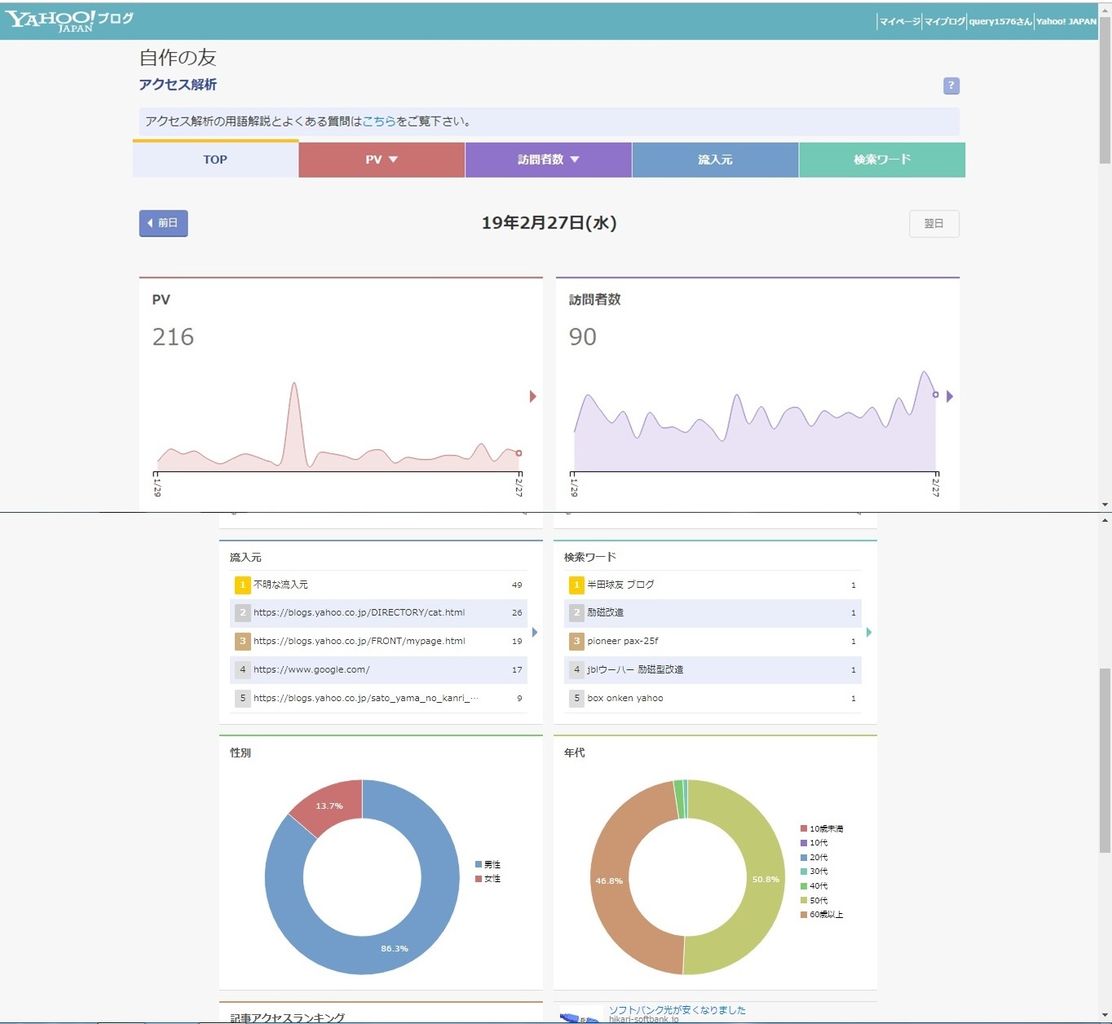Click the 翌日 next day button
This screenshot has height=1024, width=1112.
pos(934,223)
